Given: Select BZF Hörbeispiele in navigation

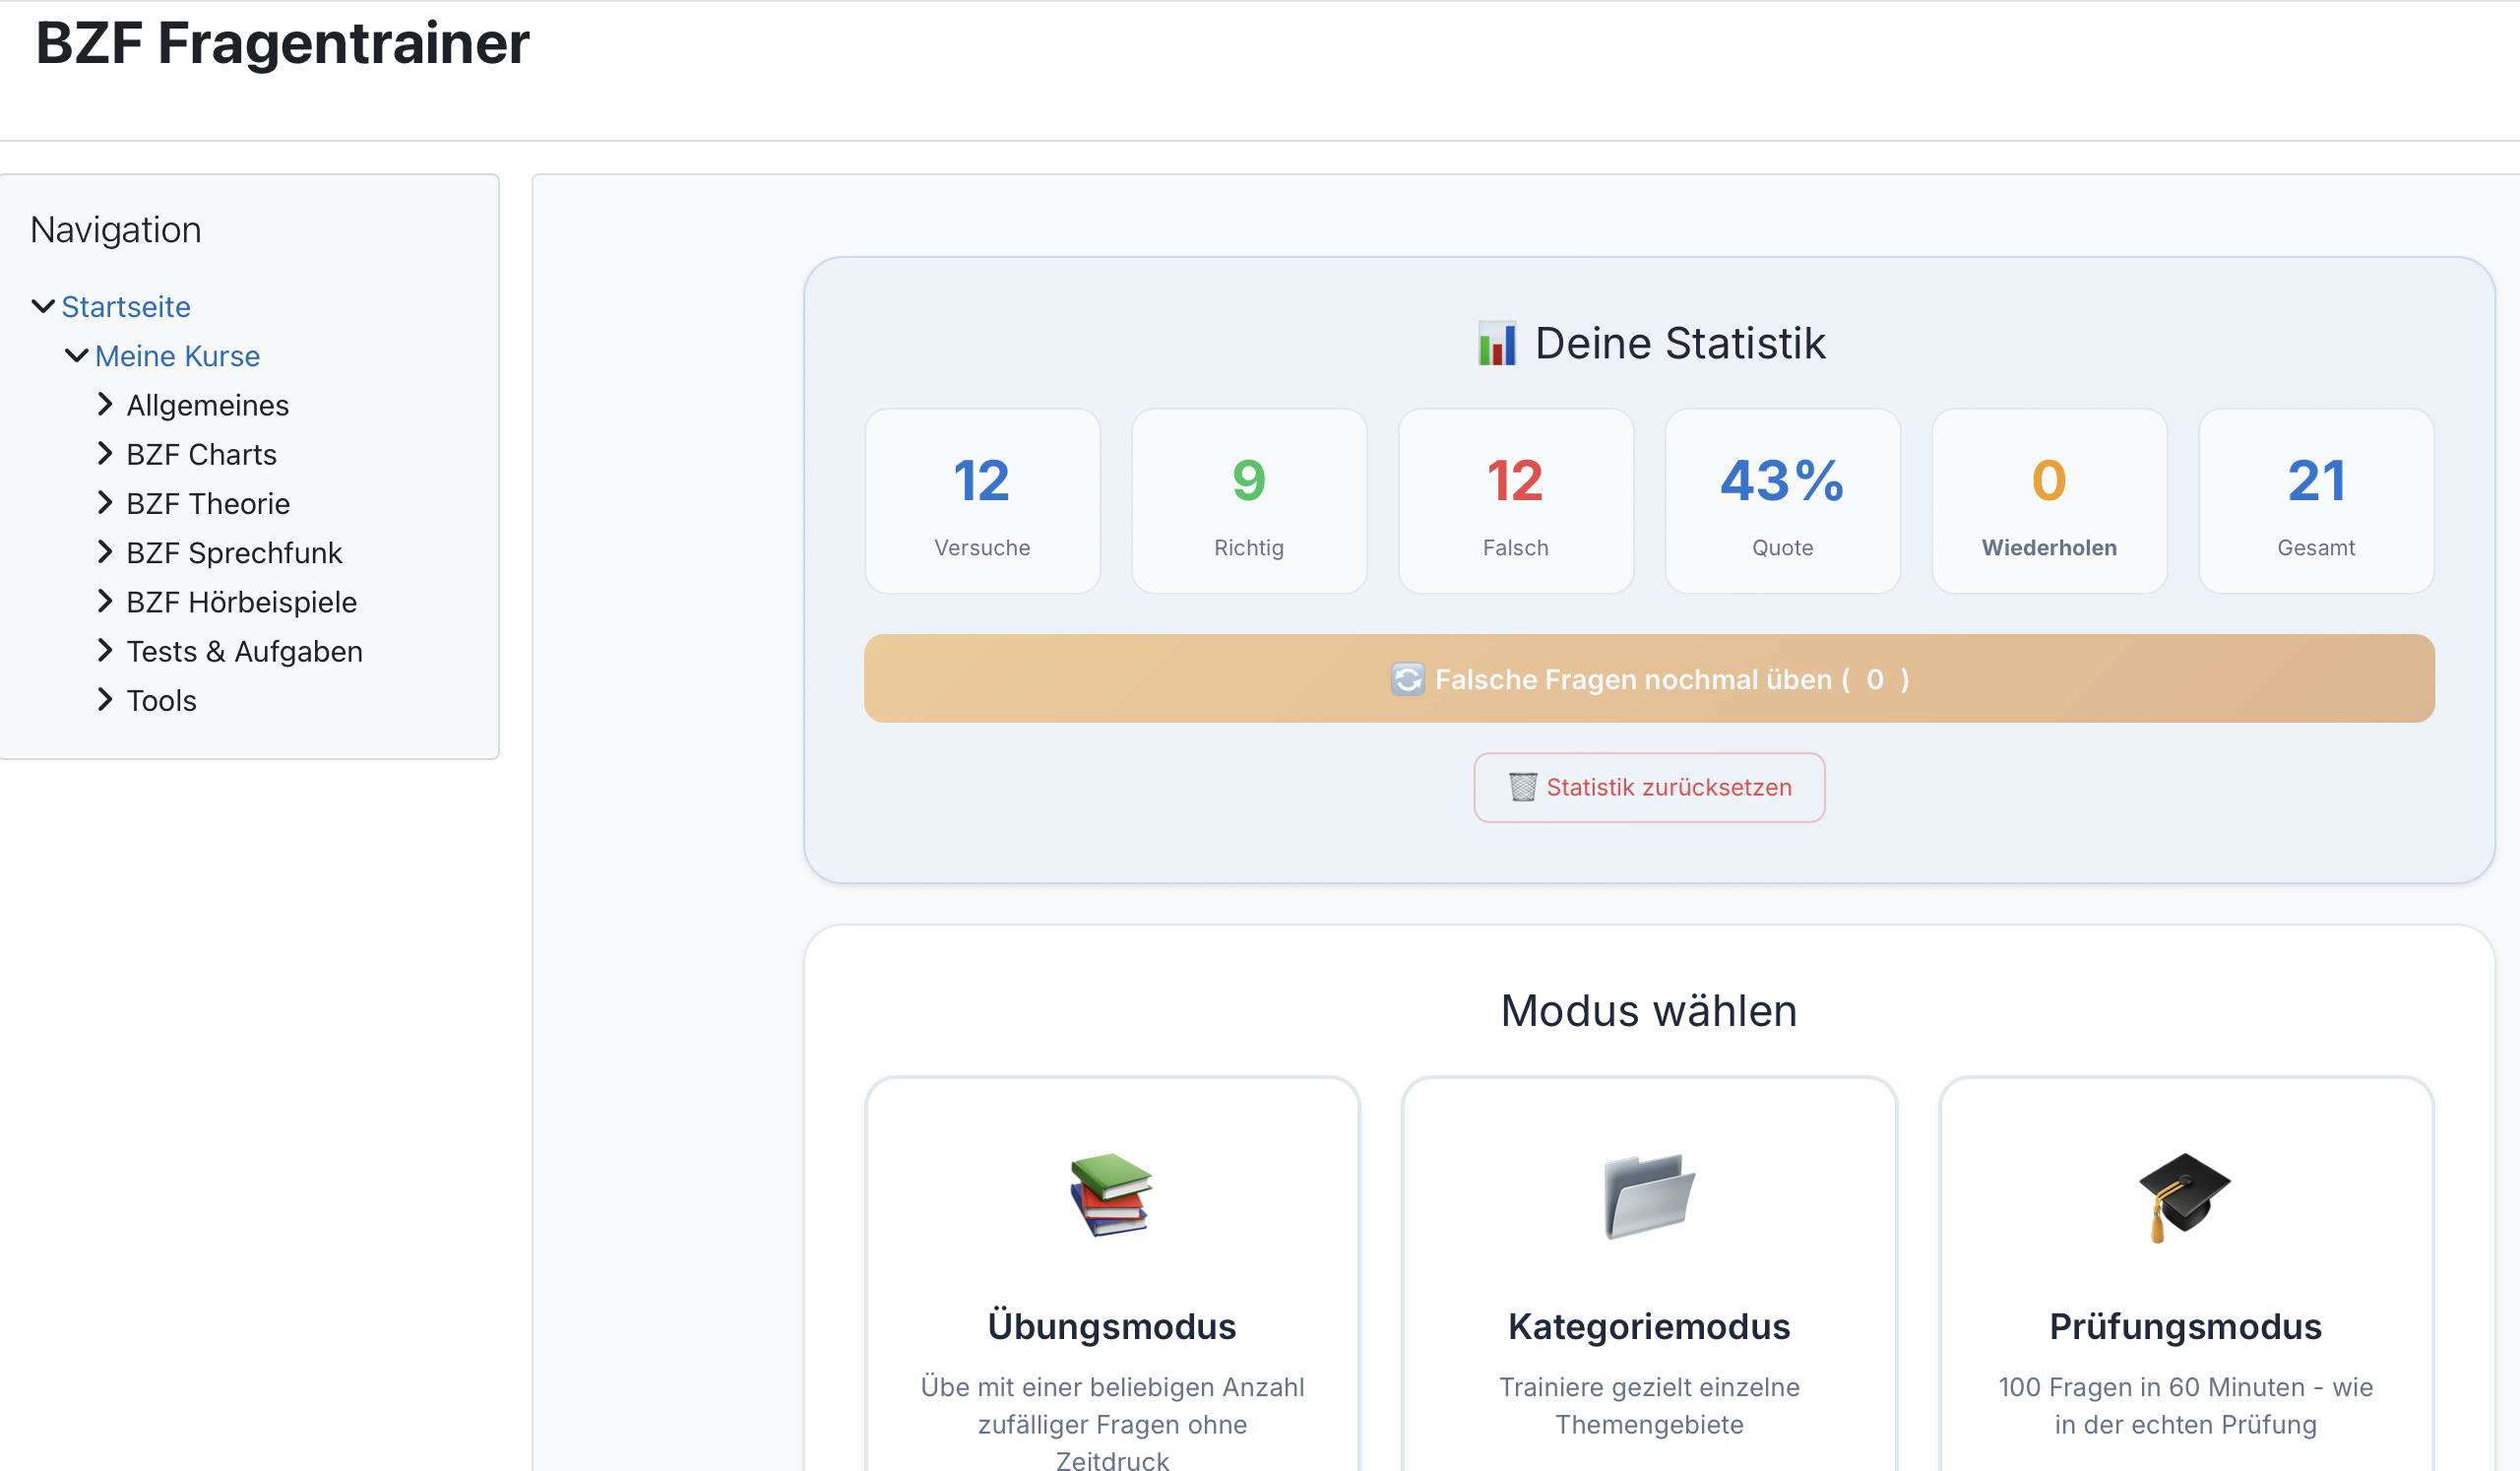Looking at the screenshot, I should click(x=241, y=602).
